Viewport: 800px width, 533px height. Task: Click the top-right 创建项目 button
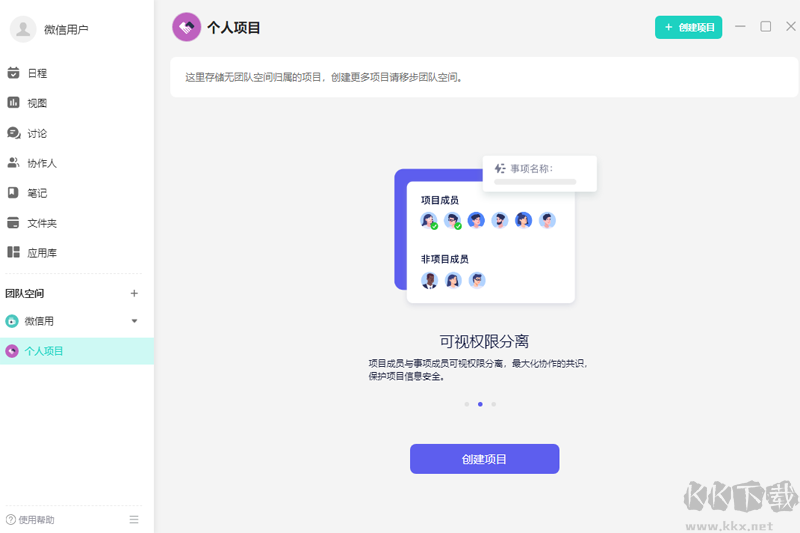688,28
